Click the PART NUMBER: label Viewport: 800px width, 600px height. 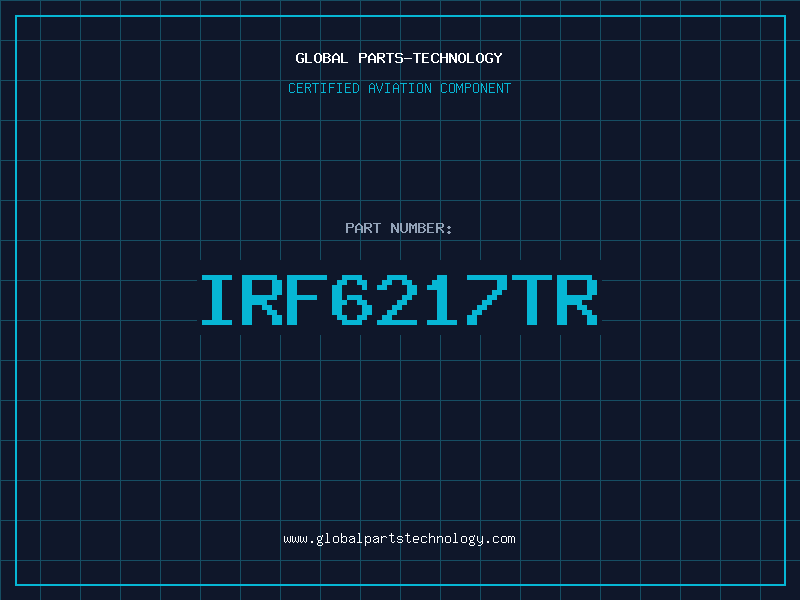[x=399, y=228]
